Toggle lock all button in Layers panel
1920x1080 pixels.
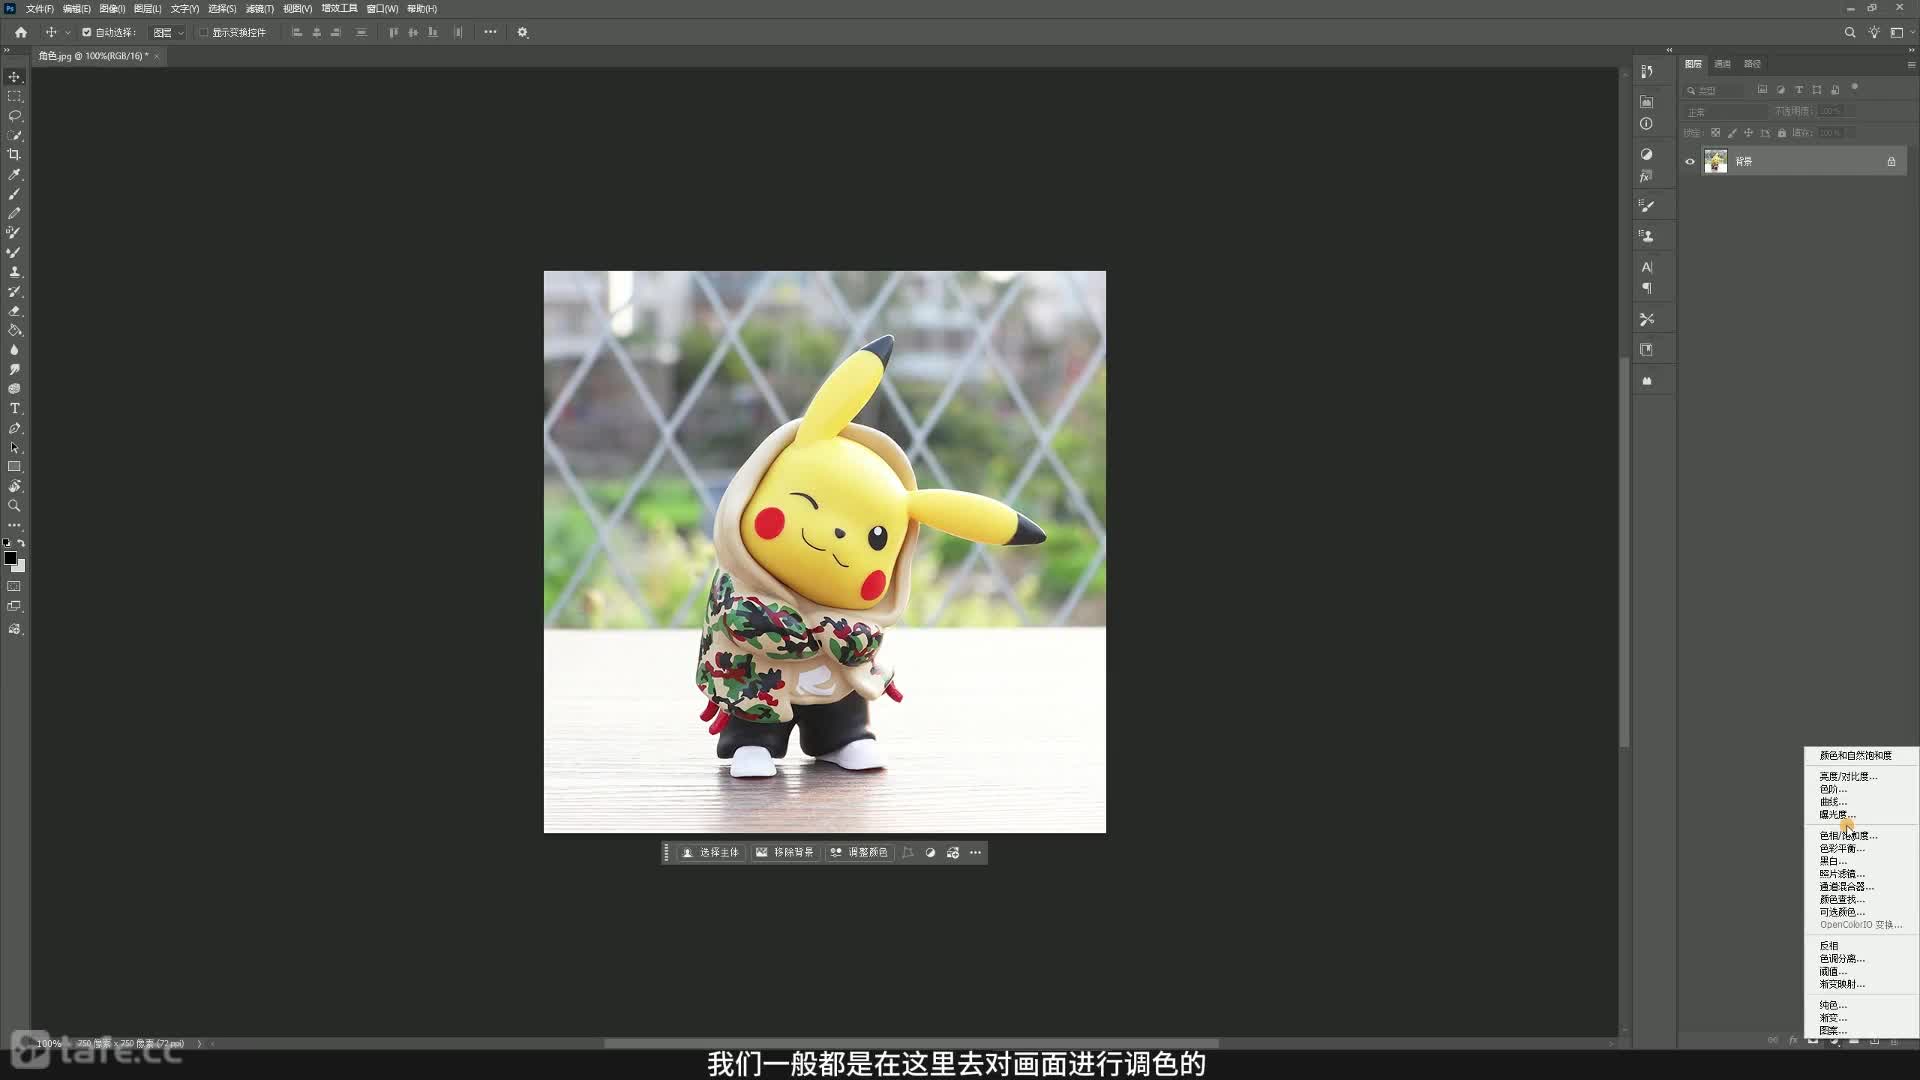(x=1782, y=133)
